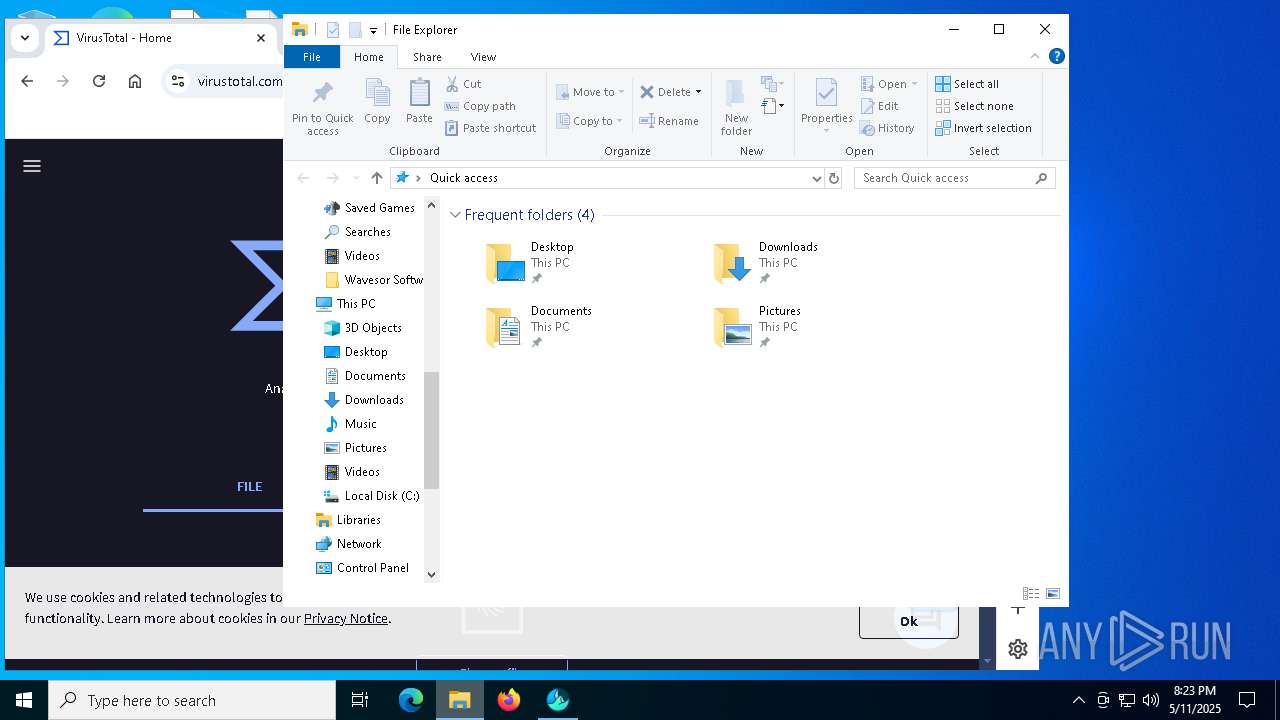Create a New folder from ribbon
1280x720 pixels.
736,107
